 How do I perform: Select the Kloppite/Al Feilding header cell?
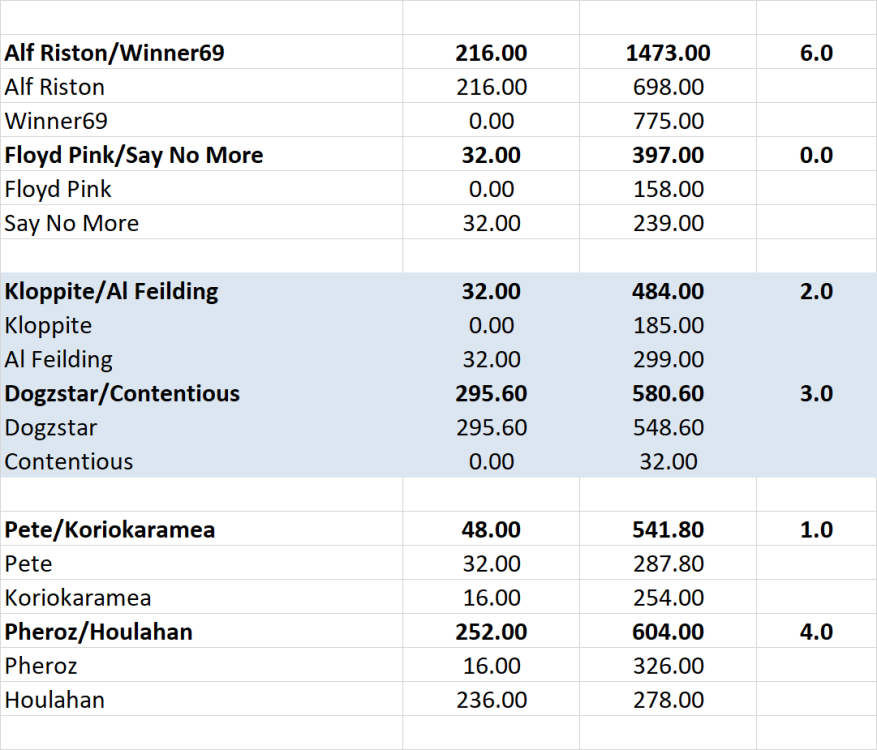tap(111, 291)
